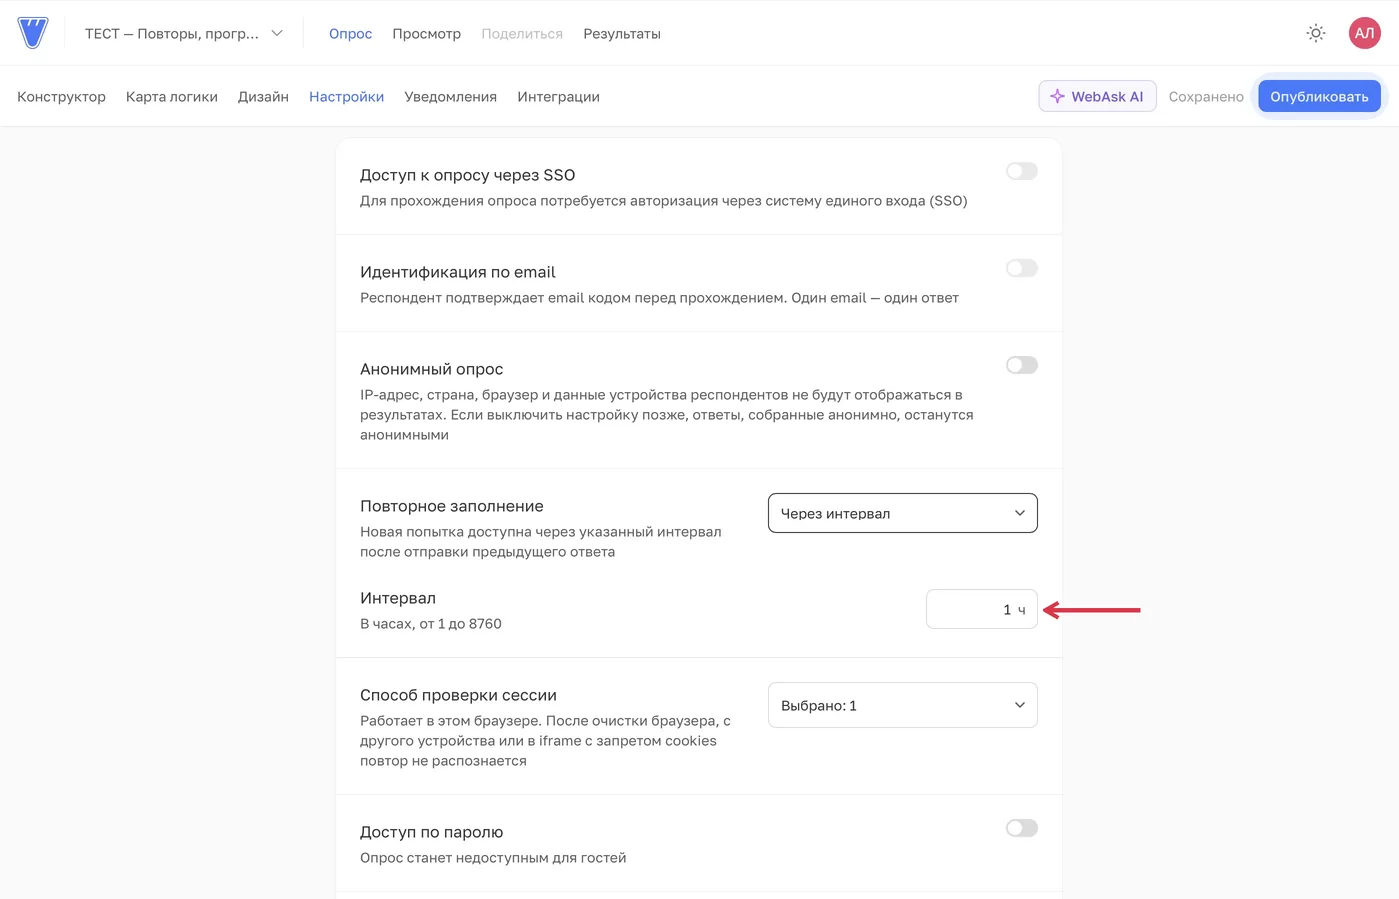Go to the Опрос top tab
The width and height of the screenshot is (1399, 899).
(x=350, y=33)
